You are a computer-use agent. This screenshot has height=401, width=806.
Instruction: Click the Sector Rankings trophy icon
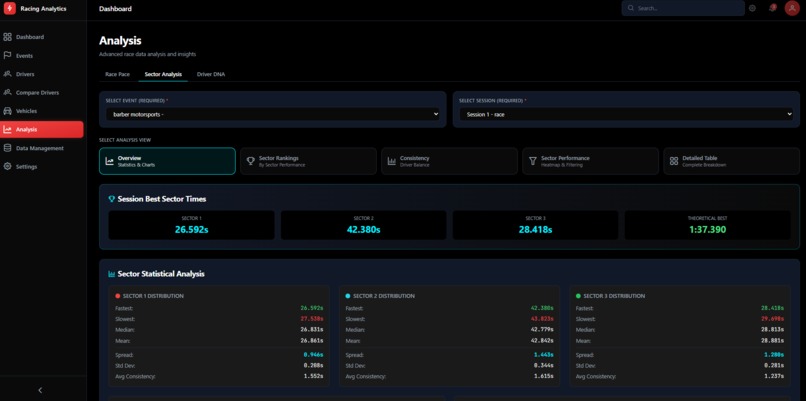250,161
